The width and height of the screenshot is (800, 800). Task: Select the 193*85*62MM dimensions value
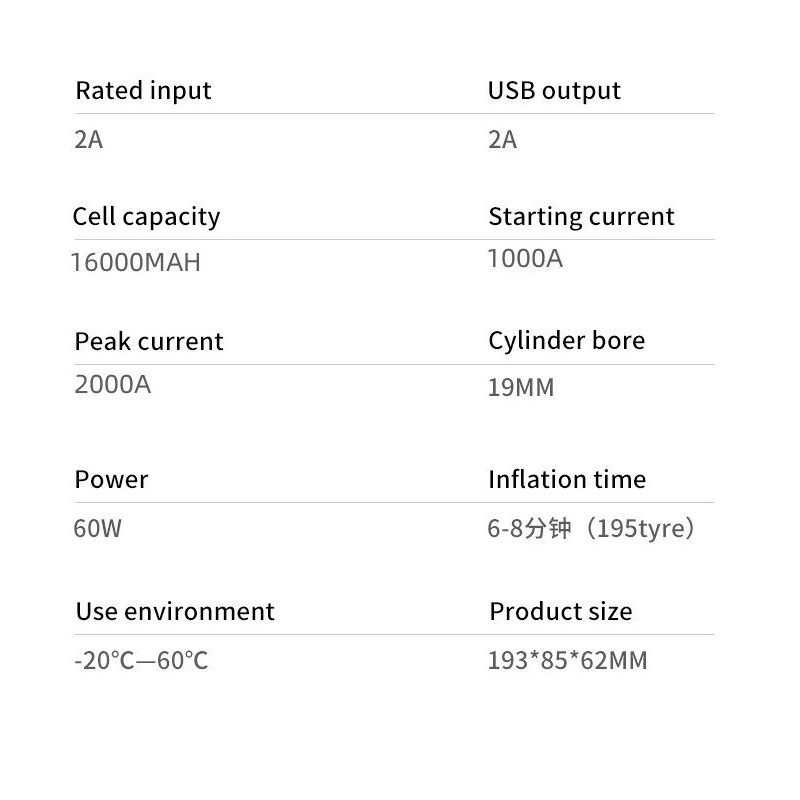(567, 661)
